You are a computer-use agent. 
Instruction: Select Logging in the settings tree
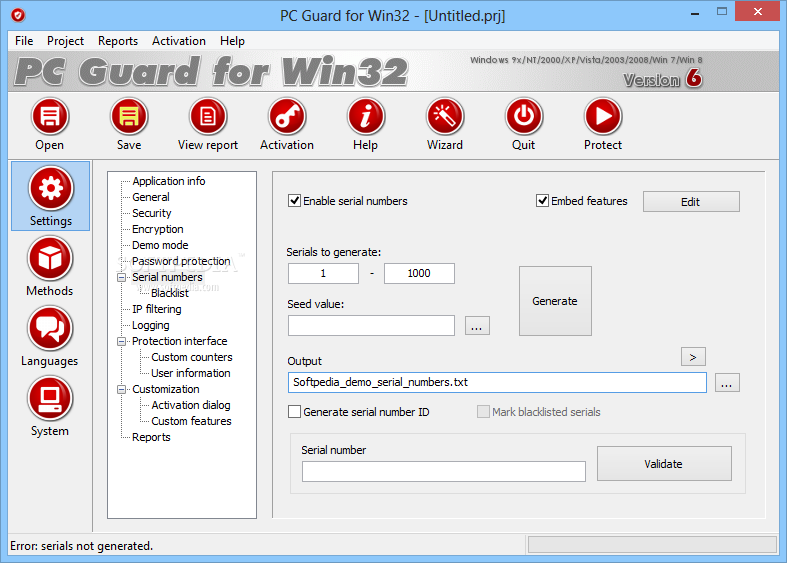click(x=151, y=326)
